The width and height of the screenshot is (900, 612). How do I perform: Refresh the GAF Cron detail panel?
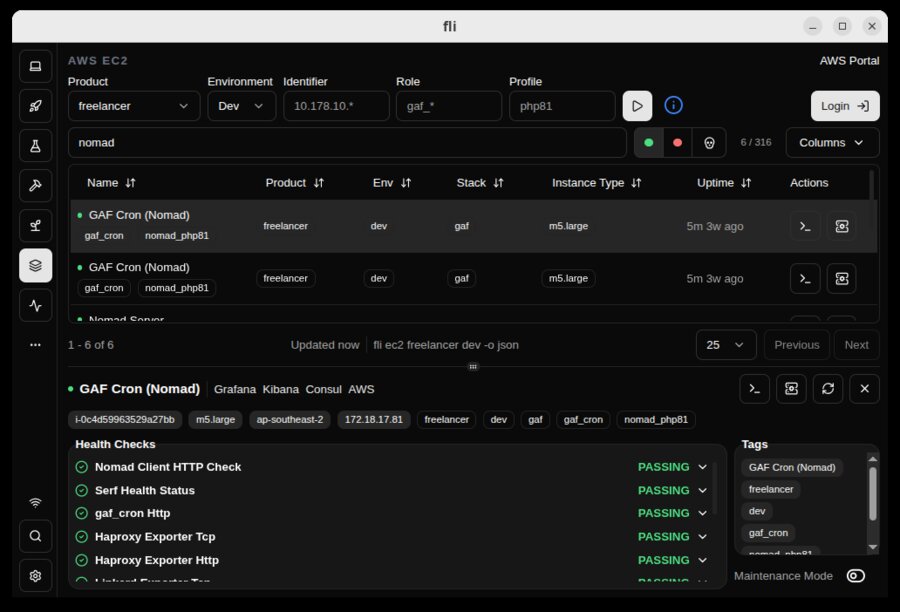828,389
